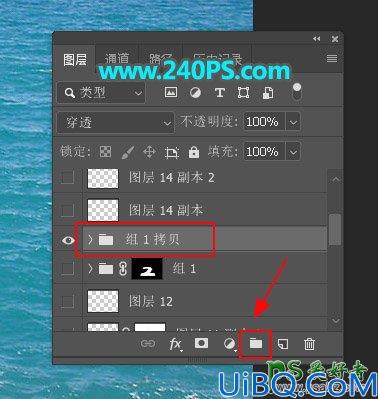Filter for shape layers icon

pyautogui.click(x=243, y=93)
